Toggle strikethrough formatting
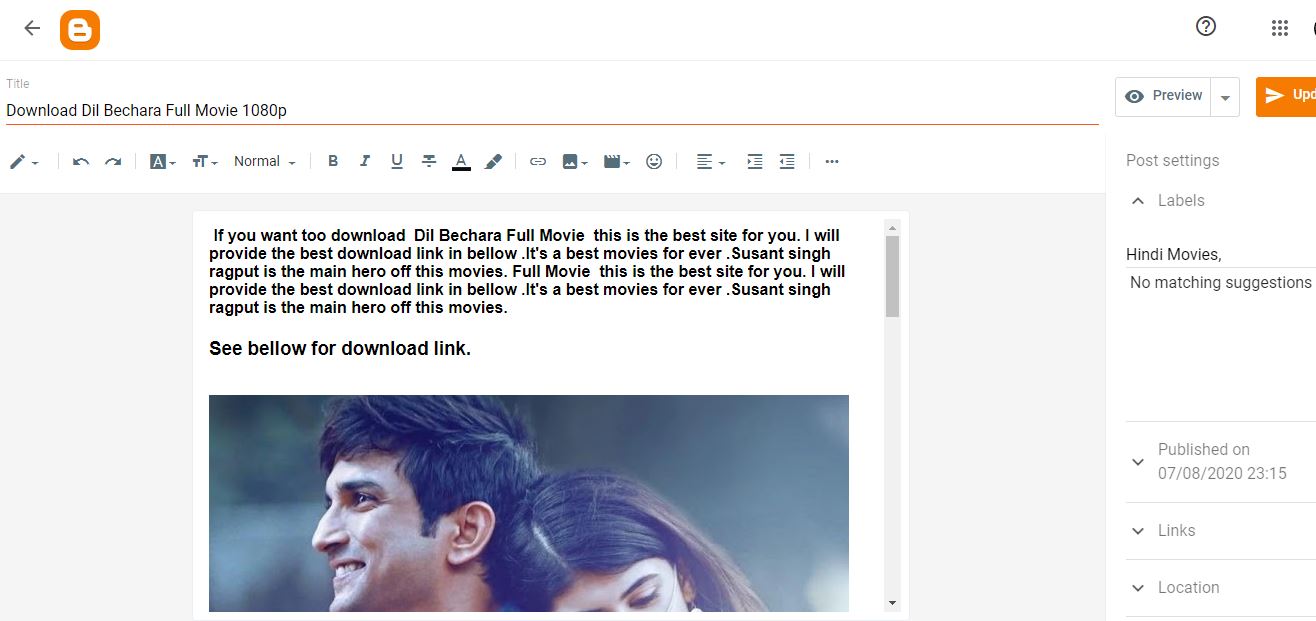 (429, 161)
